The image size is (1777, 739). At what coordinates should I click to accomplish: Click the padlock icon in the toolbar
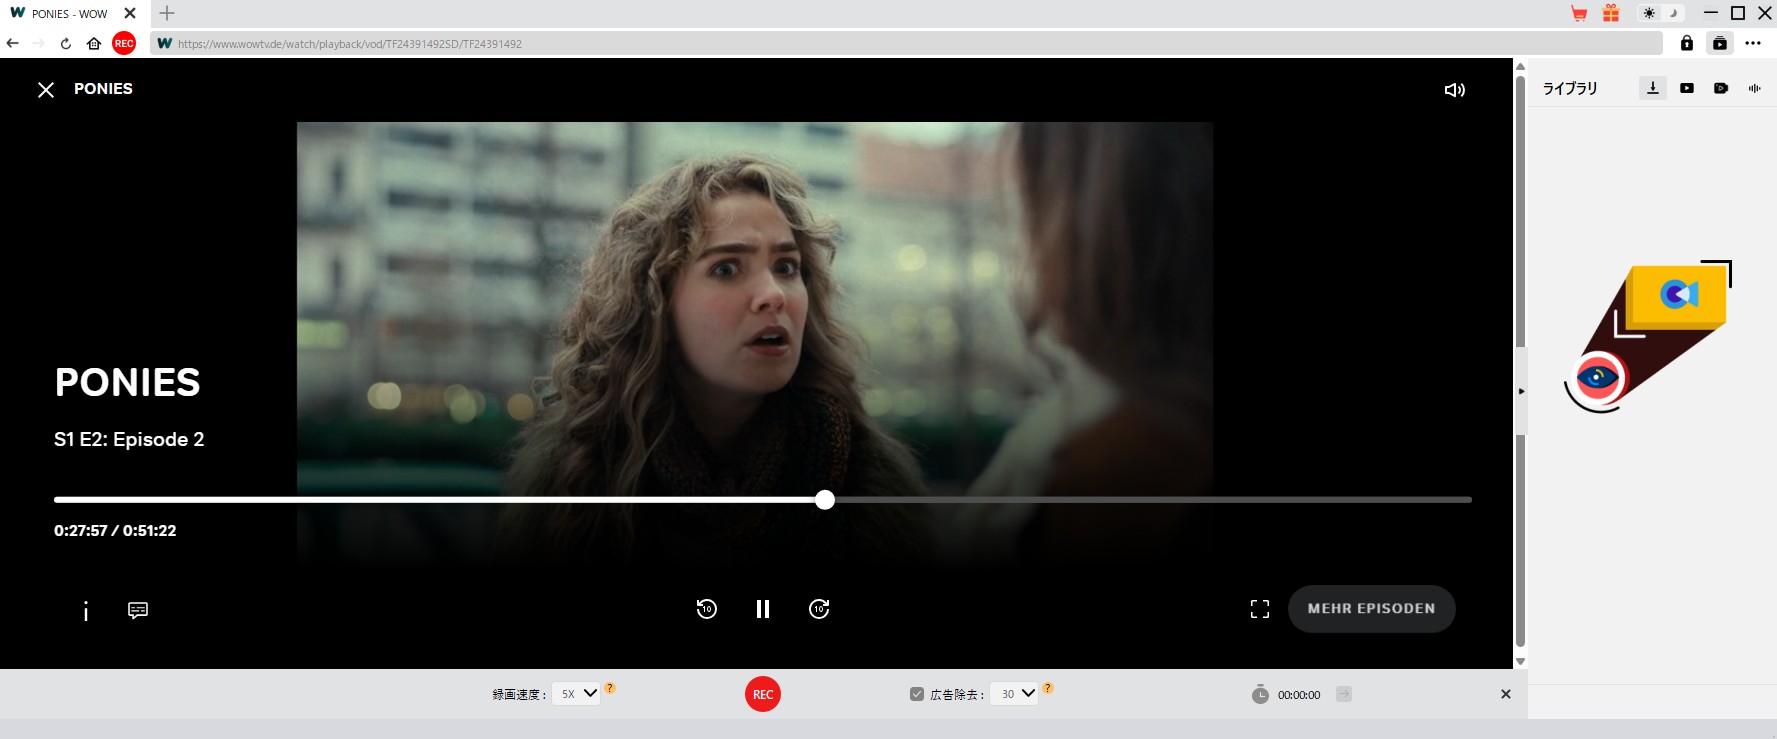[x=1687, y=43]
